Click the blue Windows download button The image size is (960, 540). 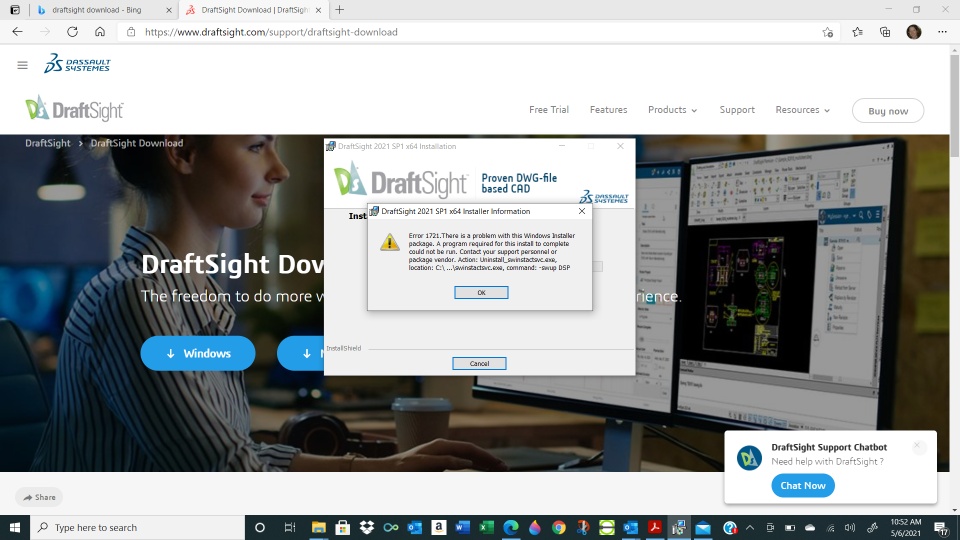pos(198,353)
